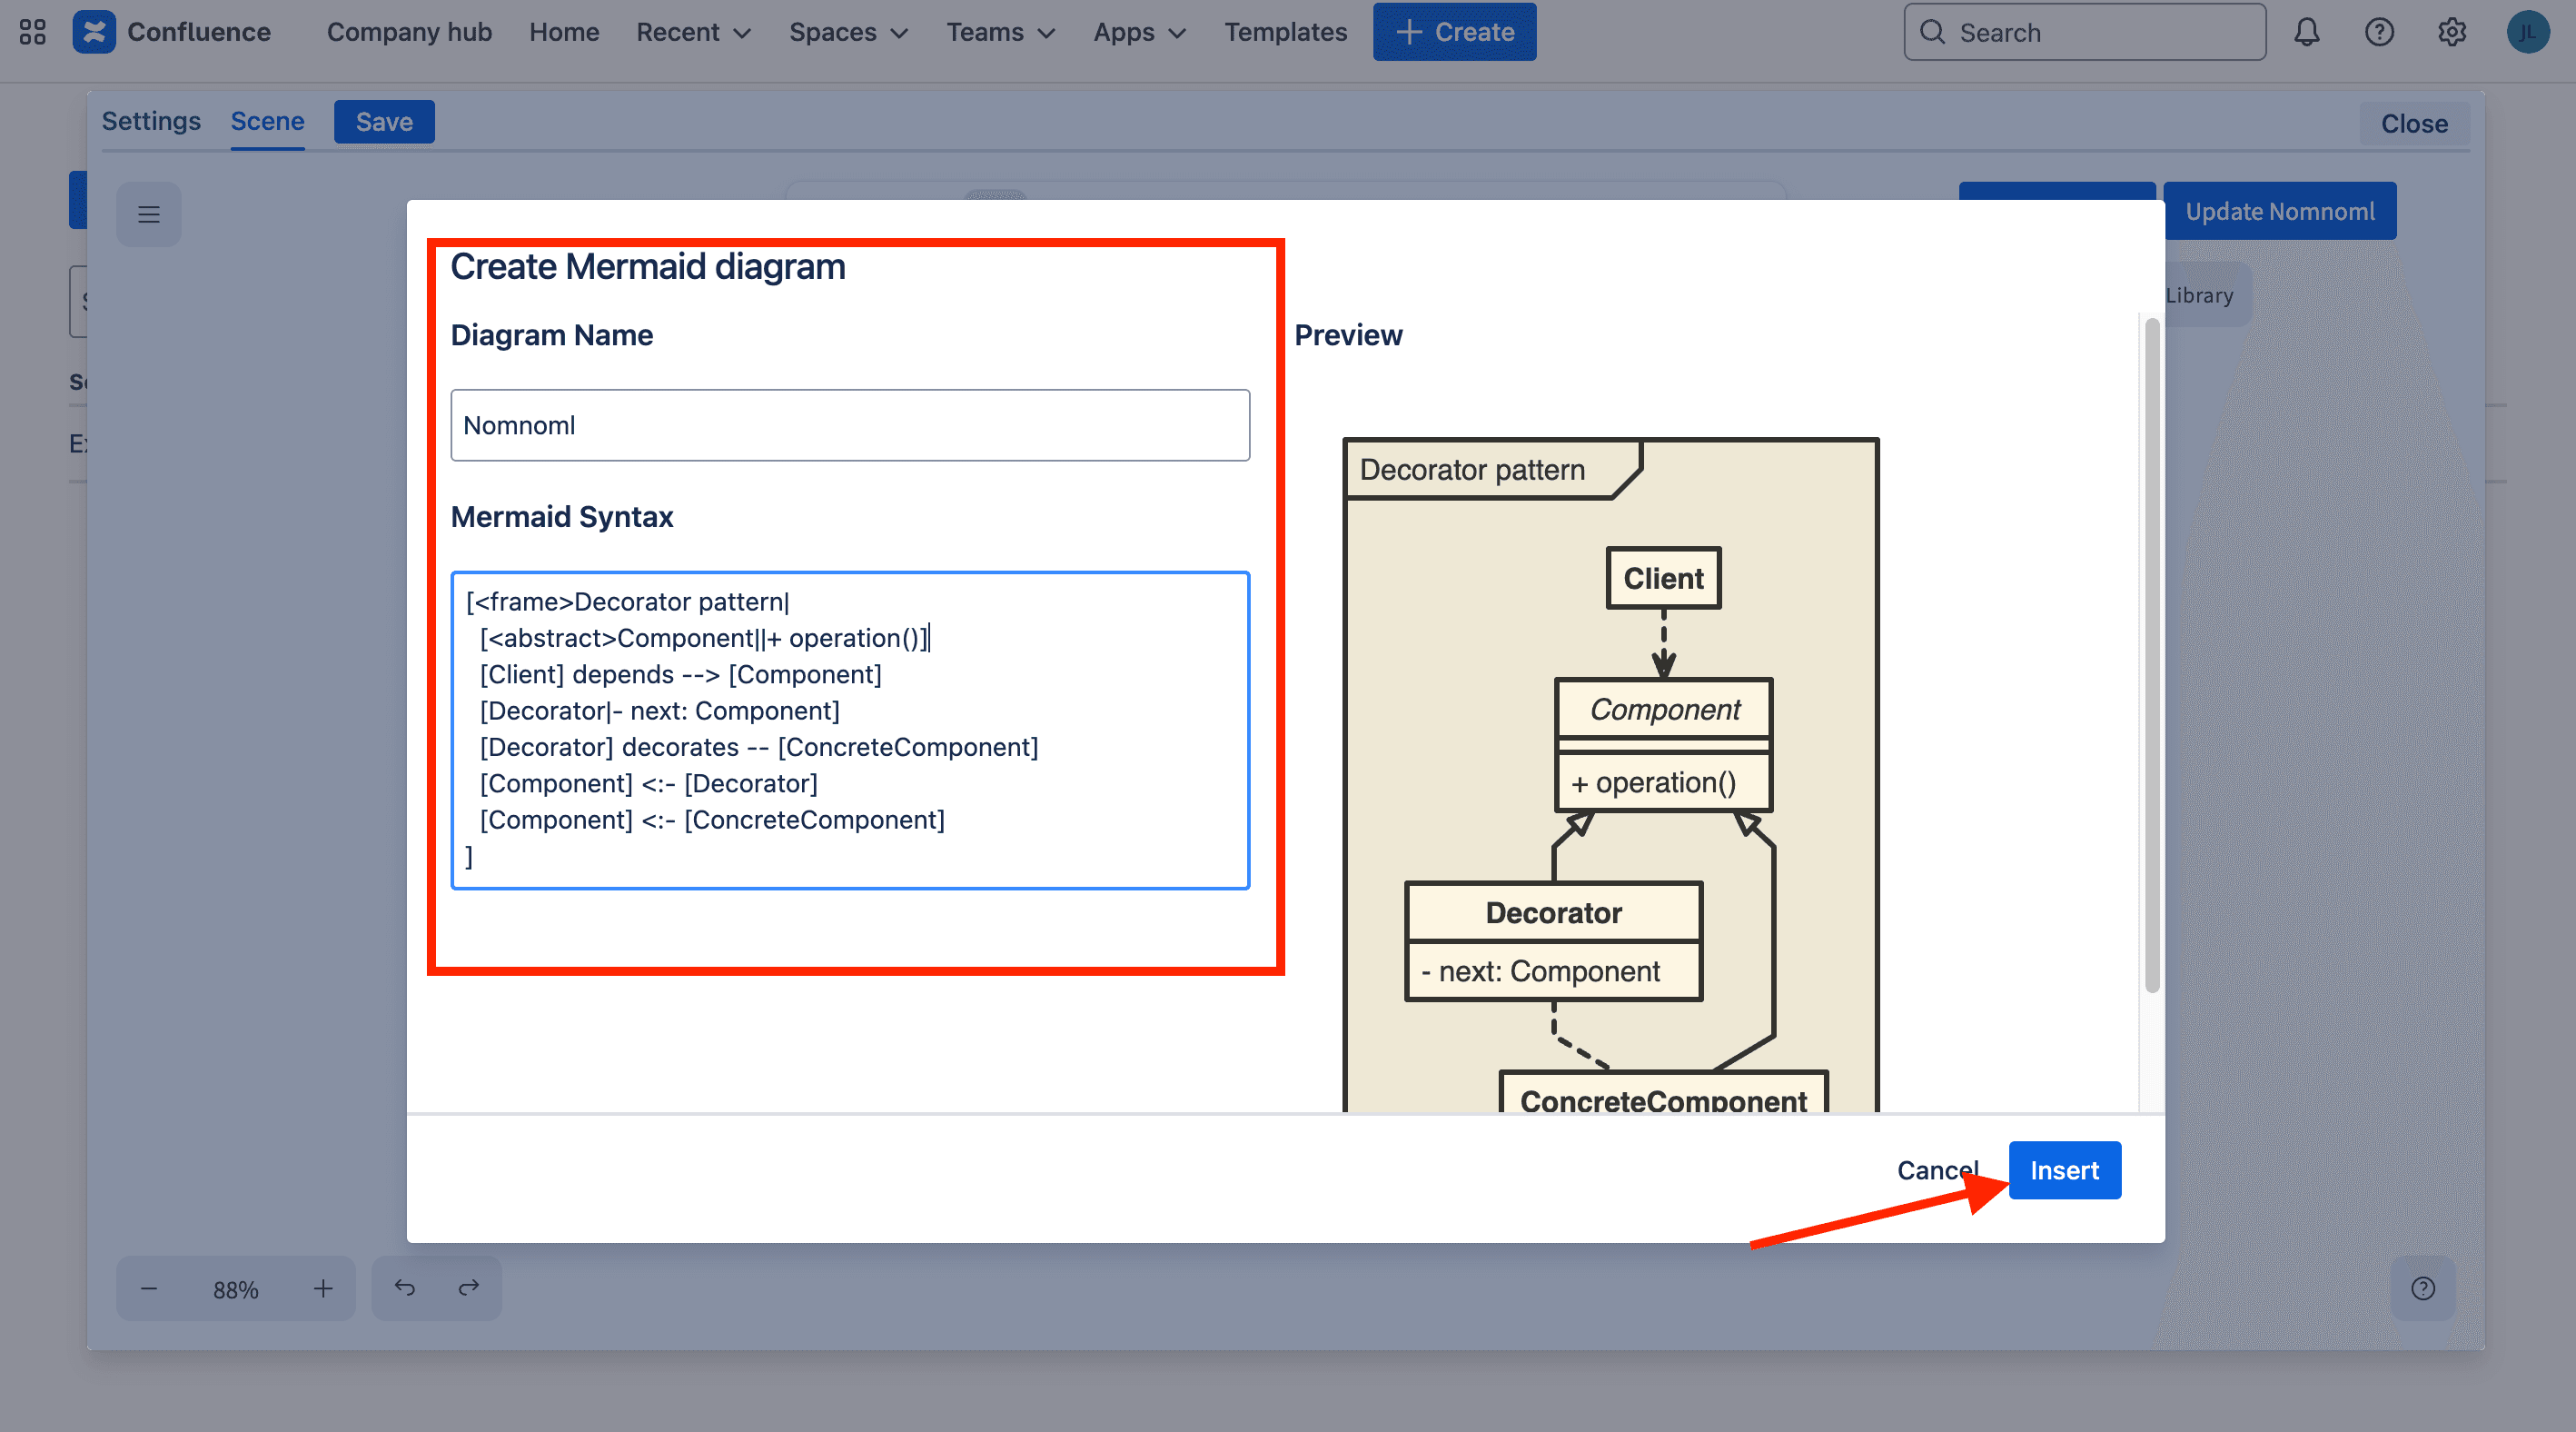Click the Client box in preview
Viewport: 2576px width, 1432px height.
(1663, 578)
